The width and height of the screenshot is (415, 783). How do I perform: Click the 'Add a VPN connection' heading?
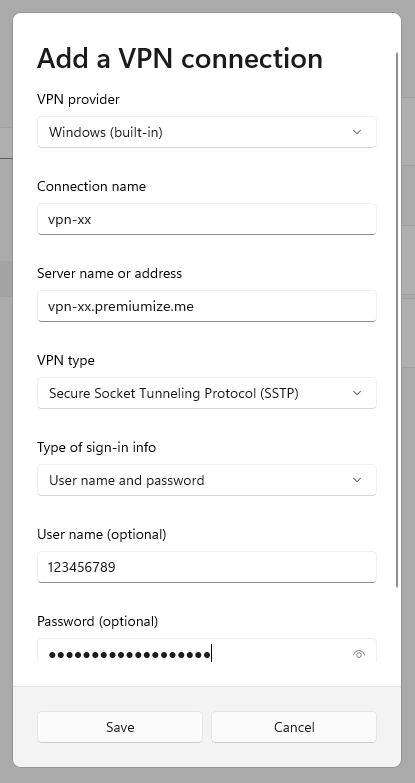[x=180, y=58]
